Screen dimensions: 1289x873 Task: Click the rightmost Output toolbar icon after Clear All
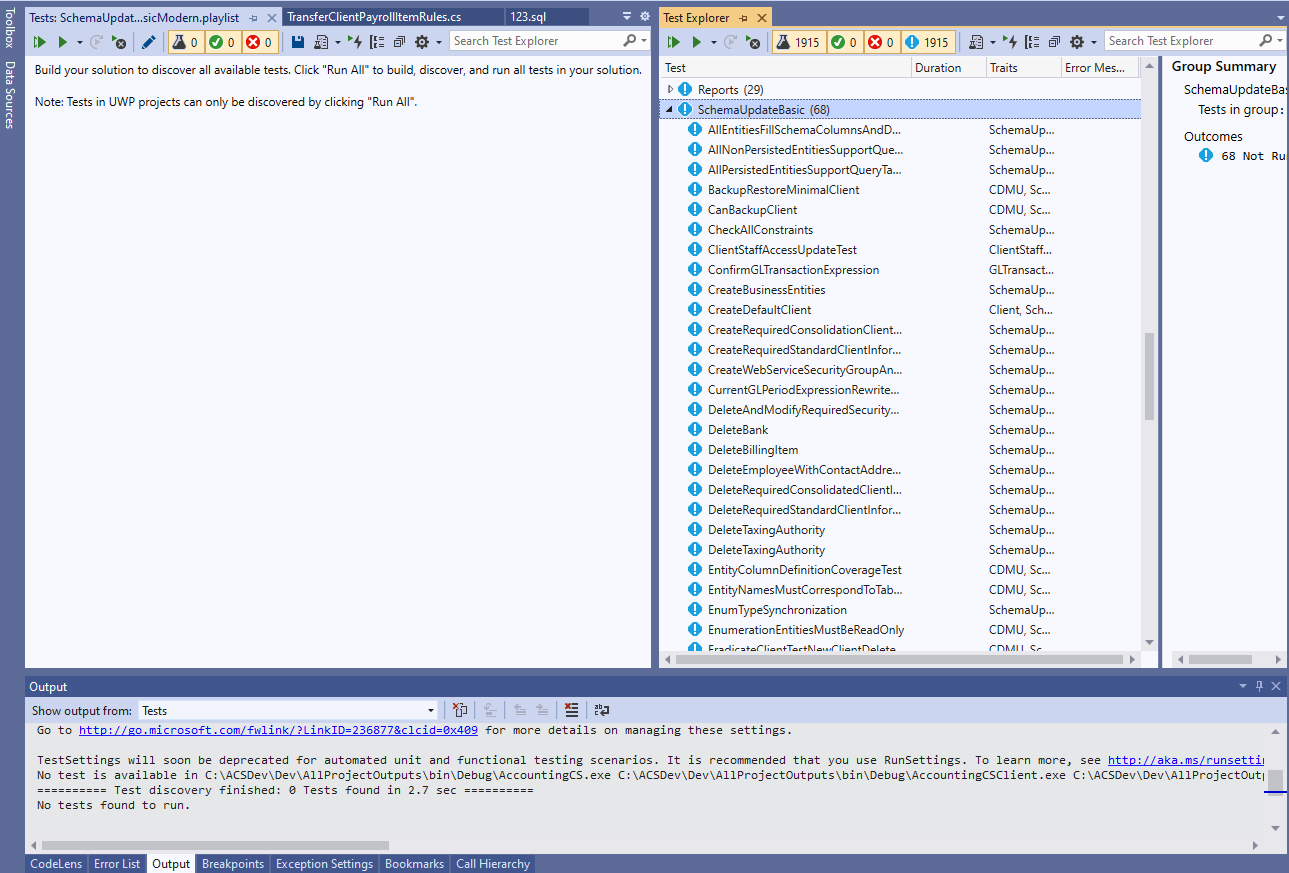coord(601,711)
